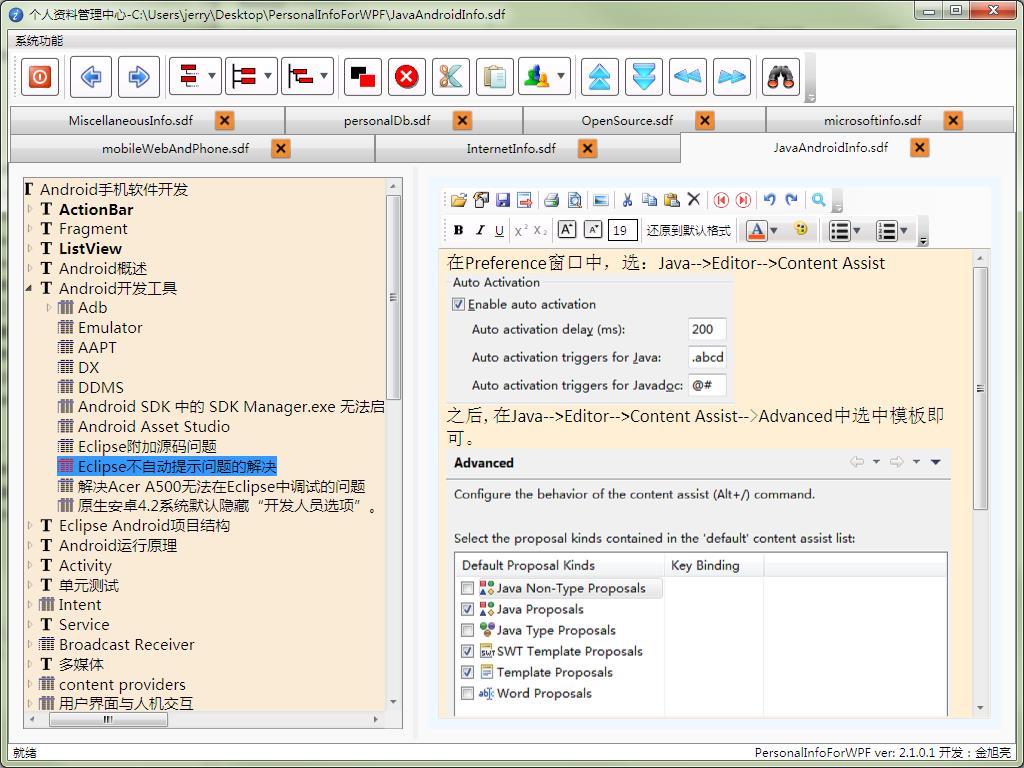Click the main toolbar scissors cut button
Screen dimensions: 1024x768
[451, 76]
